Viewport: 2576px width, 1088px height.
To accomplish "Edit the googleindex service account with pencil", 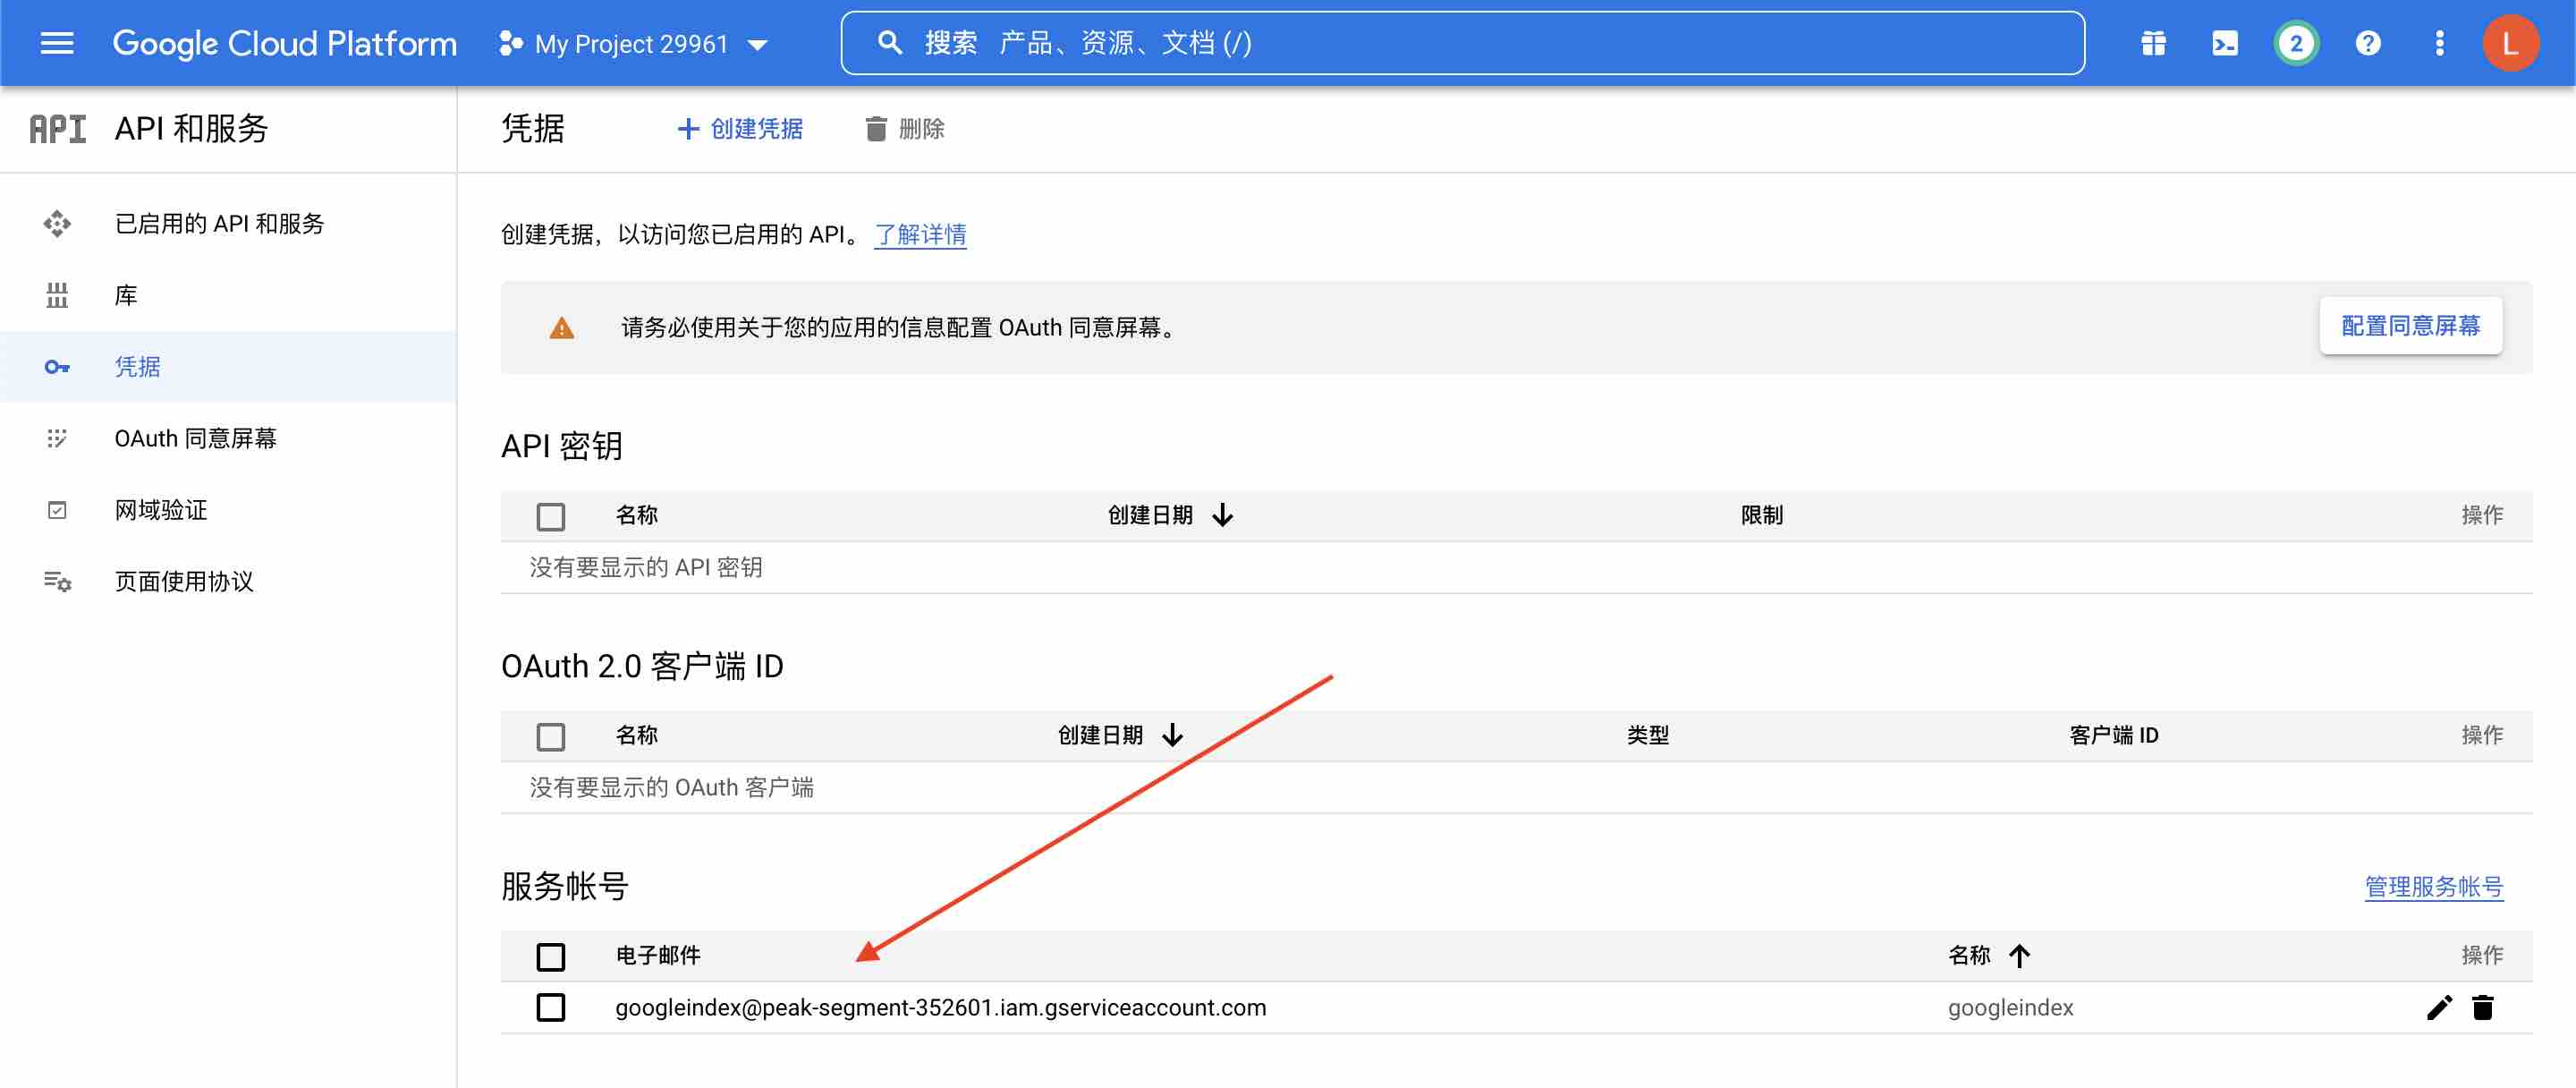I will [2438, 1007].
